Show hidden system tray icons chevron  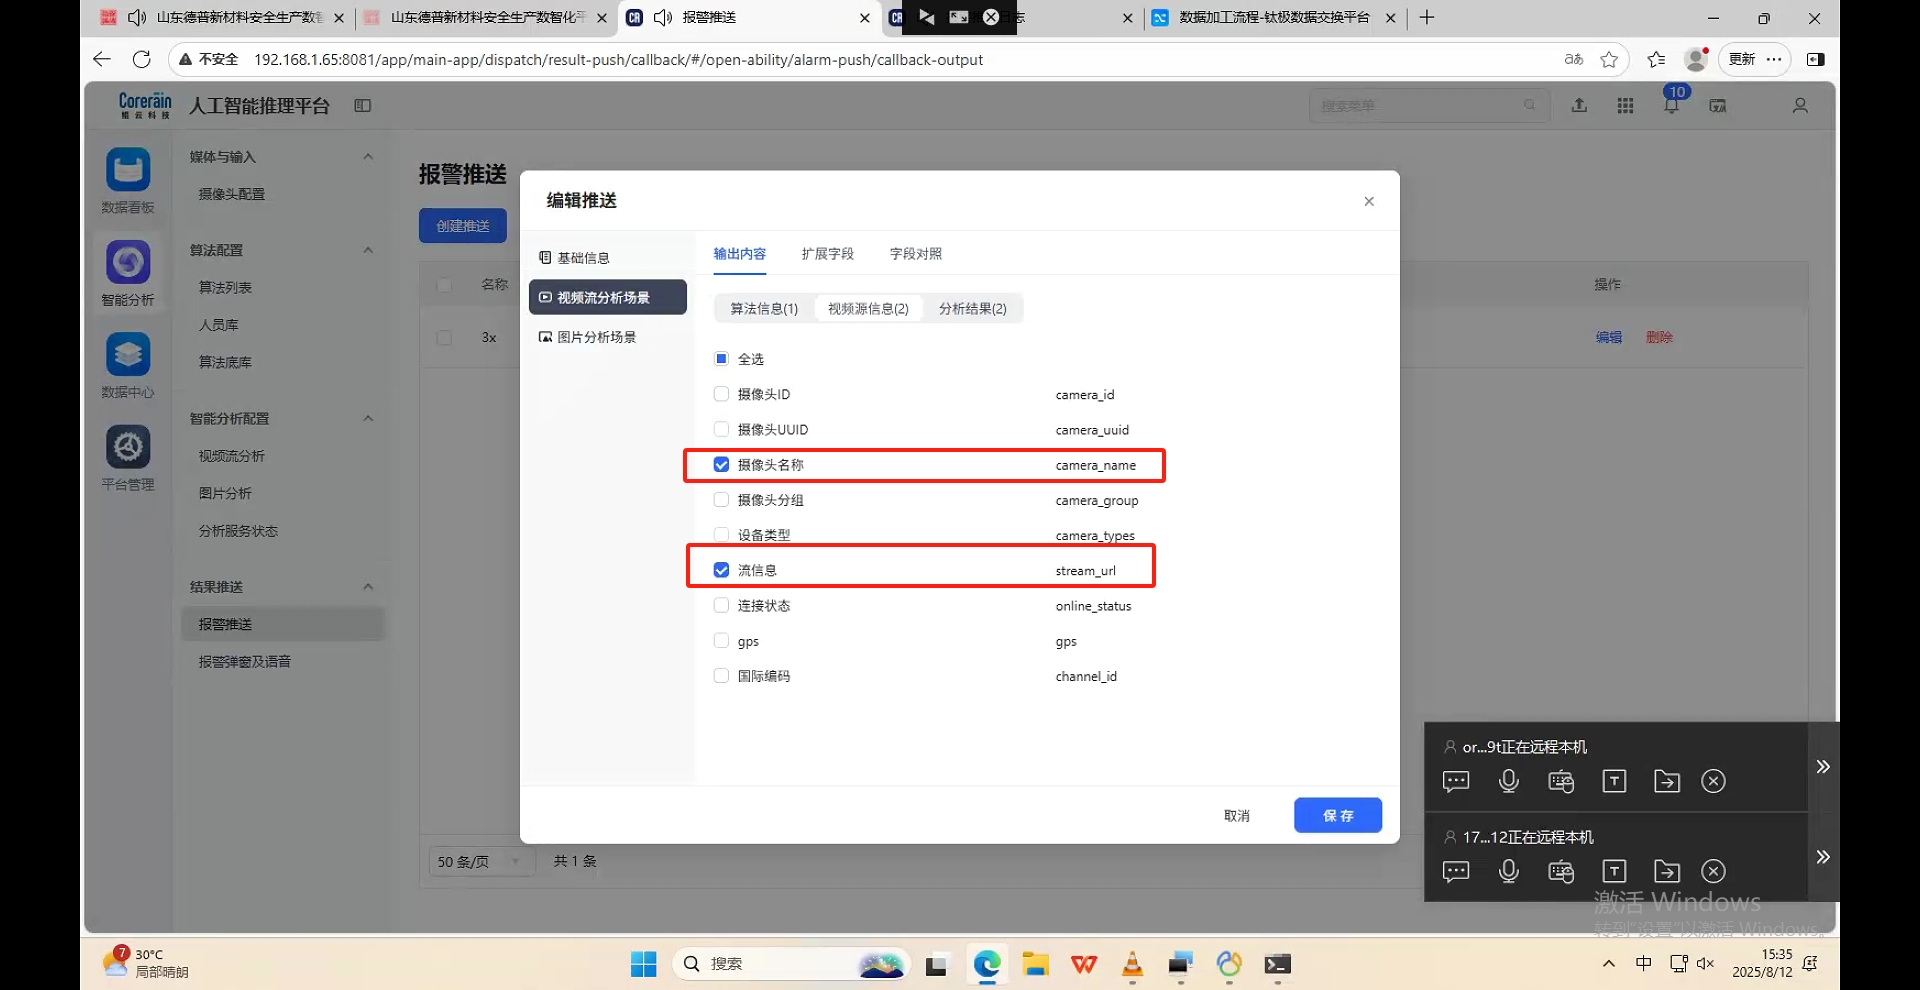tap(1609, 964)
